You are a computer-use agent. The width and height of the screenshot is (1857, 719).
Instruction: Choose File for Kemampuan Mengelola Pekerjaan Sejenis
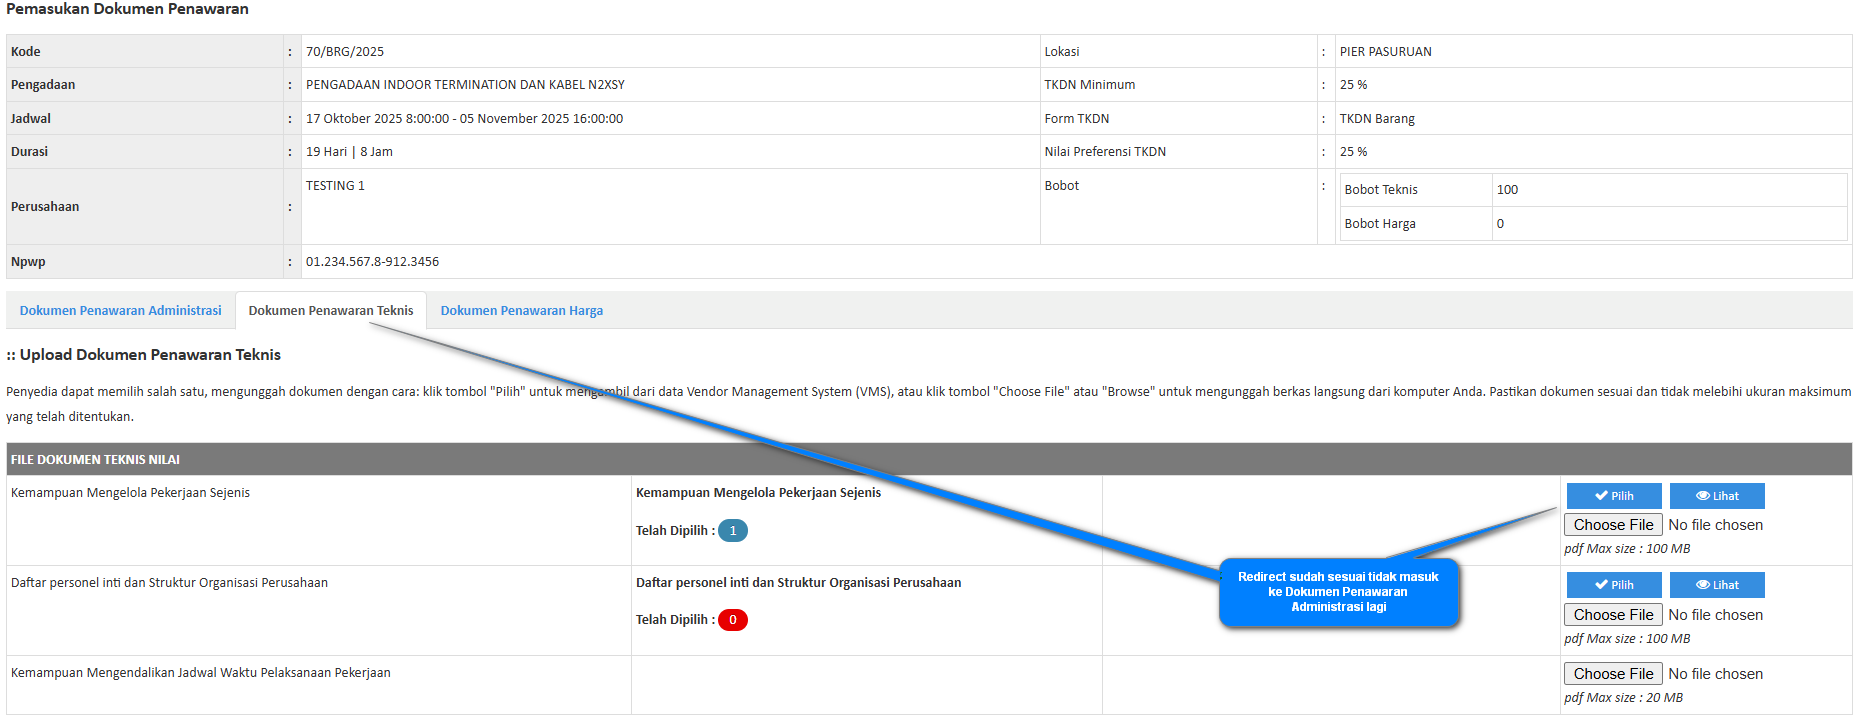pos(1612,525)
